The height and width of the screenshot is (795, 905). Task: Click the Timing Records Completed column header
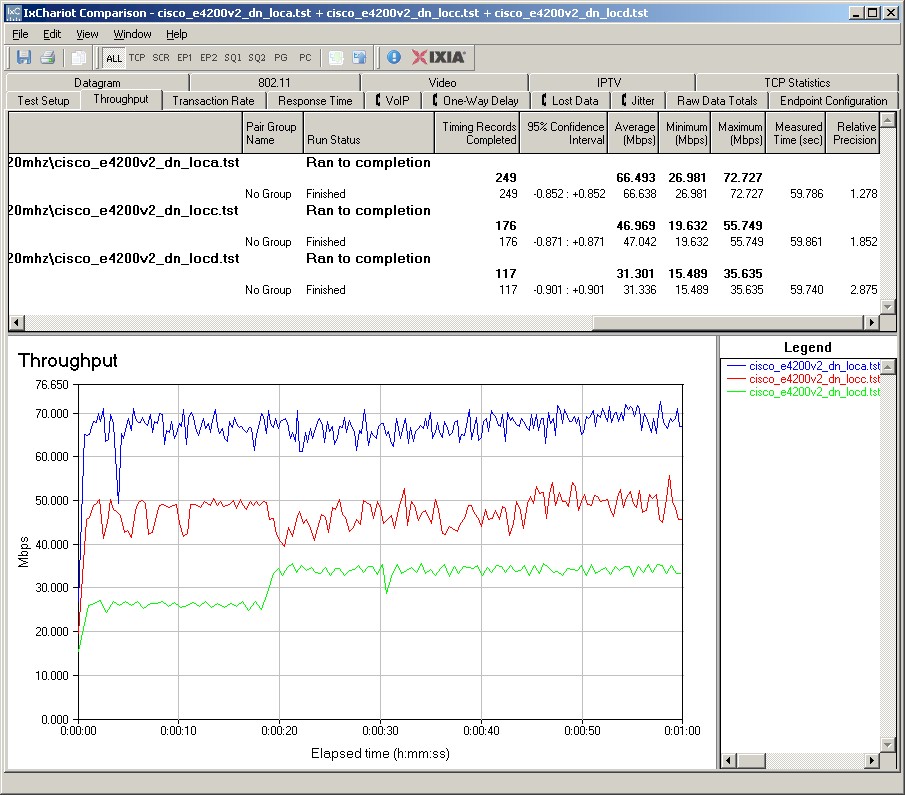tap(477, 133)
